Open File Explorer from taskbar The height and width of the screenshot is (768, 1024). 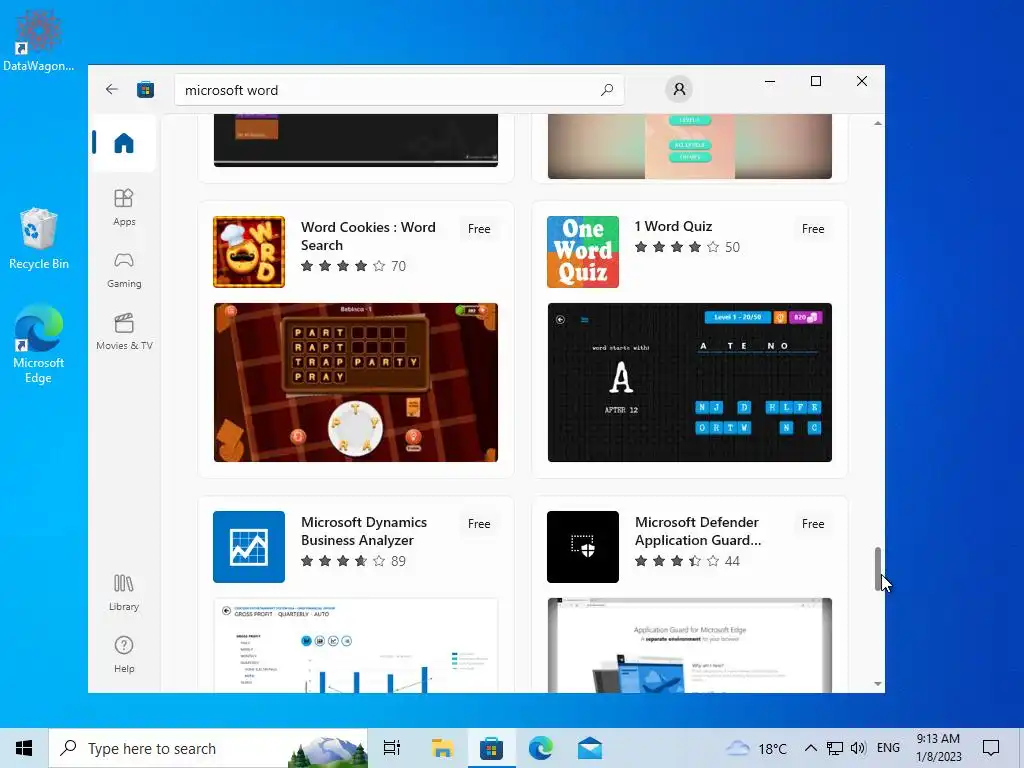coord(442,748)
